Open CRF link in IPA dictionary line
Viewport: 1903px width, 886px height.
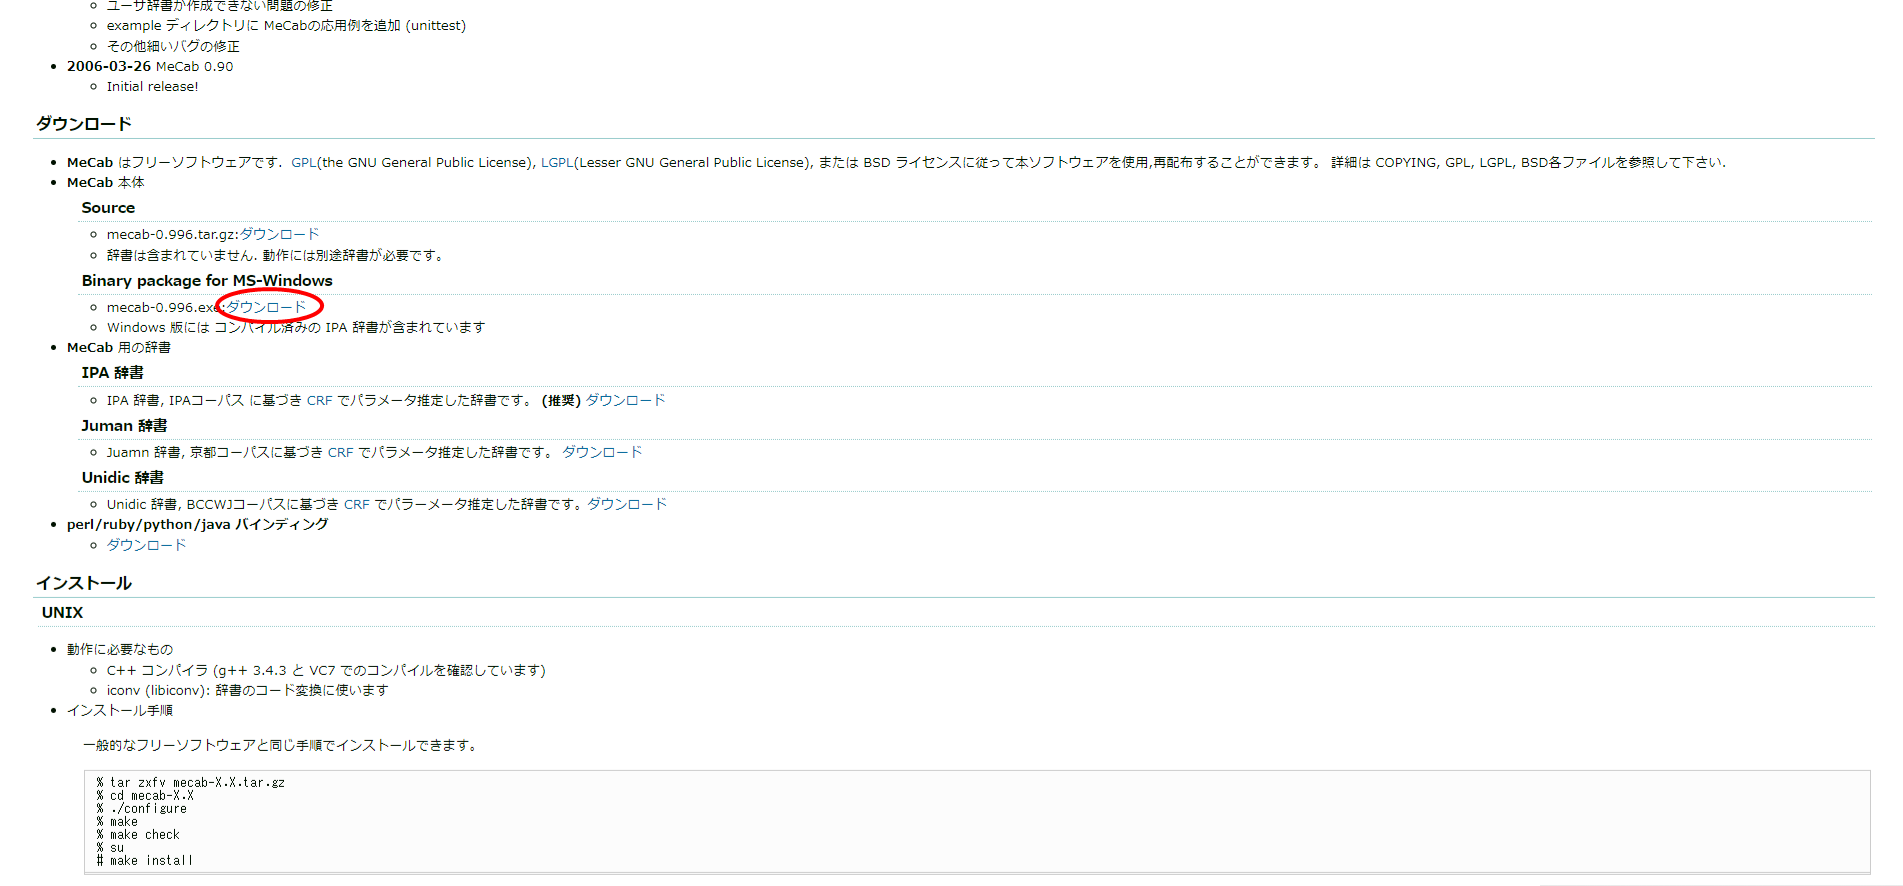pyautogui.click(x=319, y=400)
